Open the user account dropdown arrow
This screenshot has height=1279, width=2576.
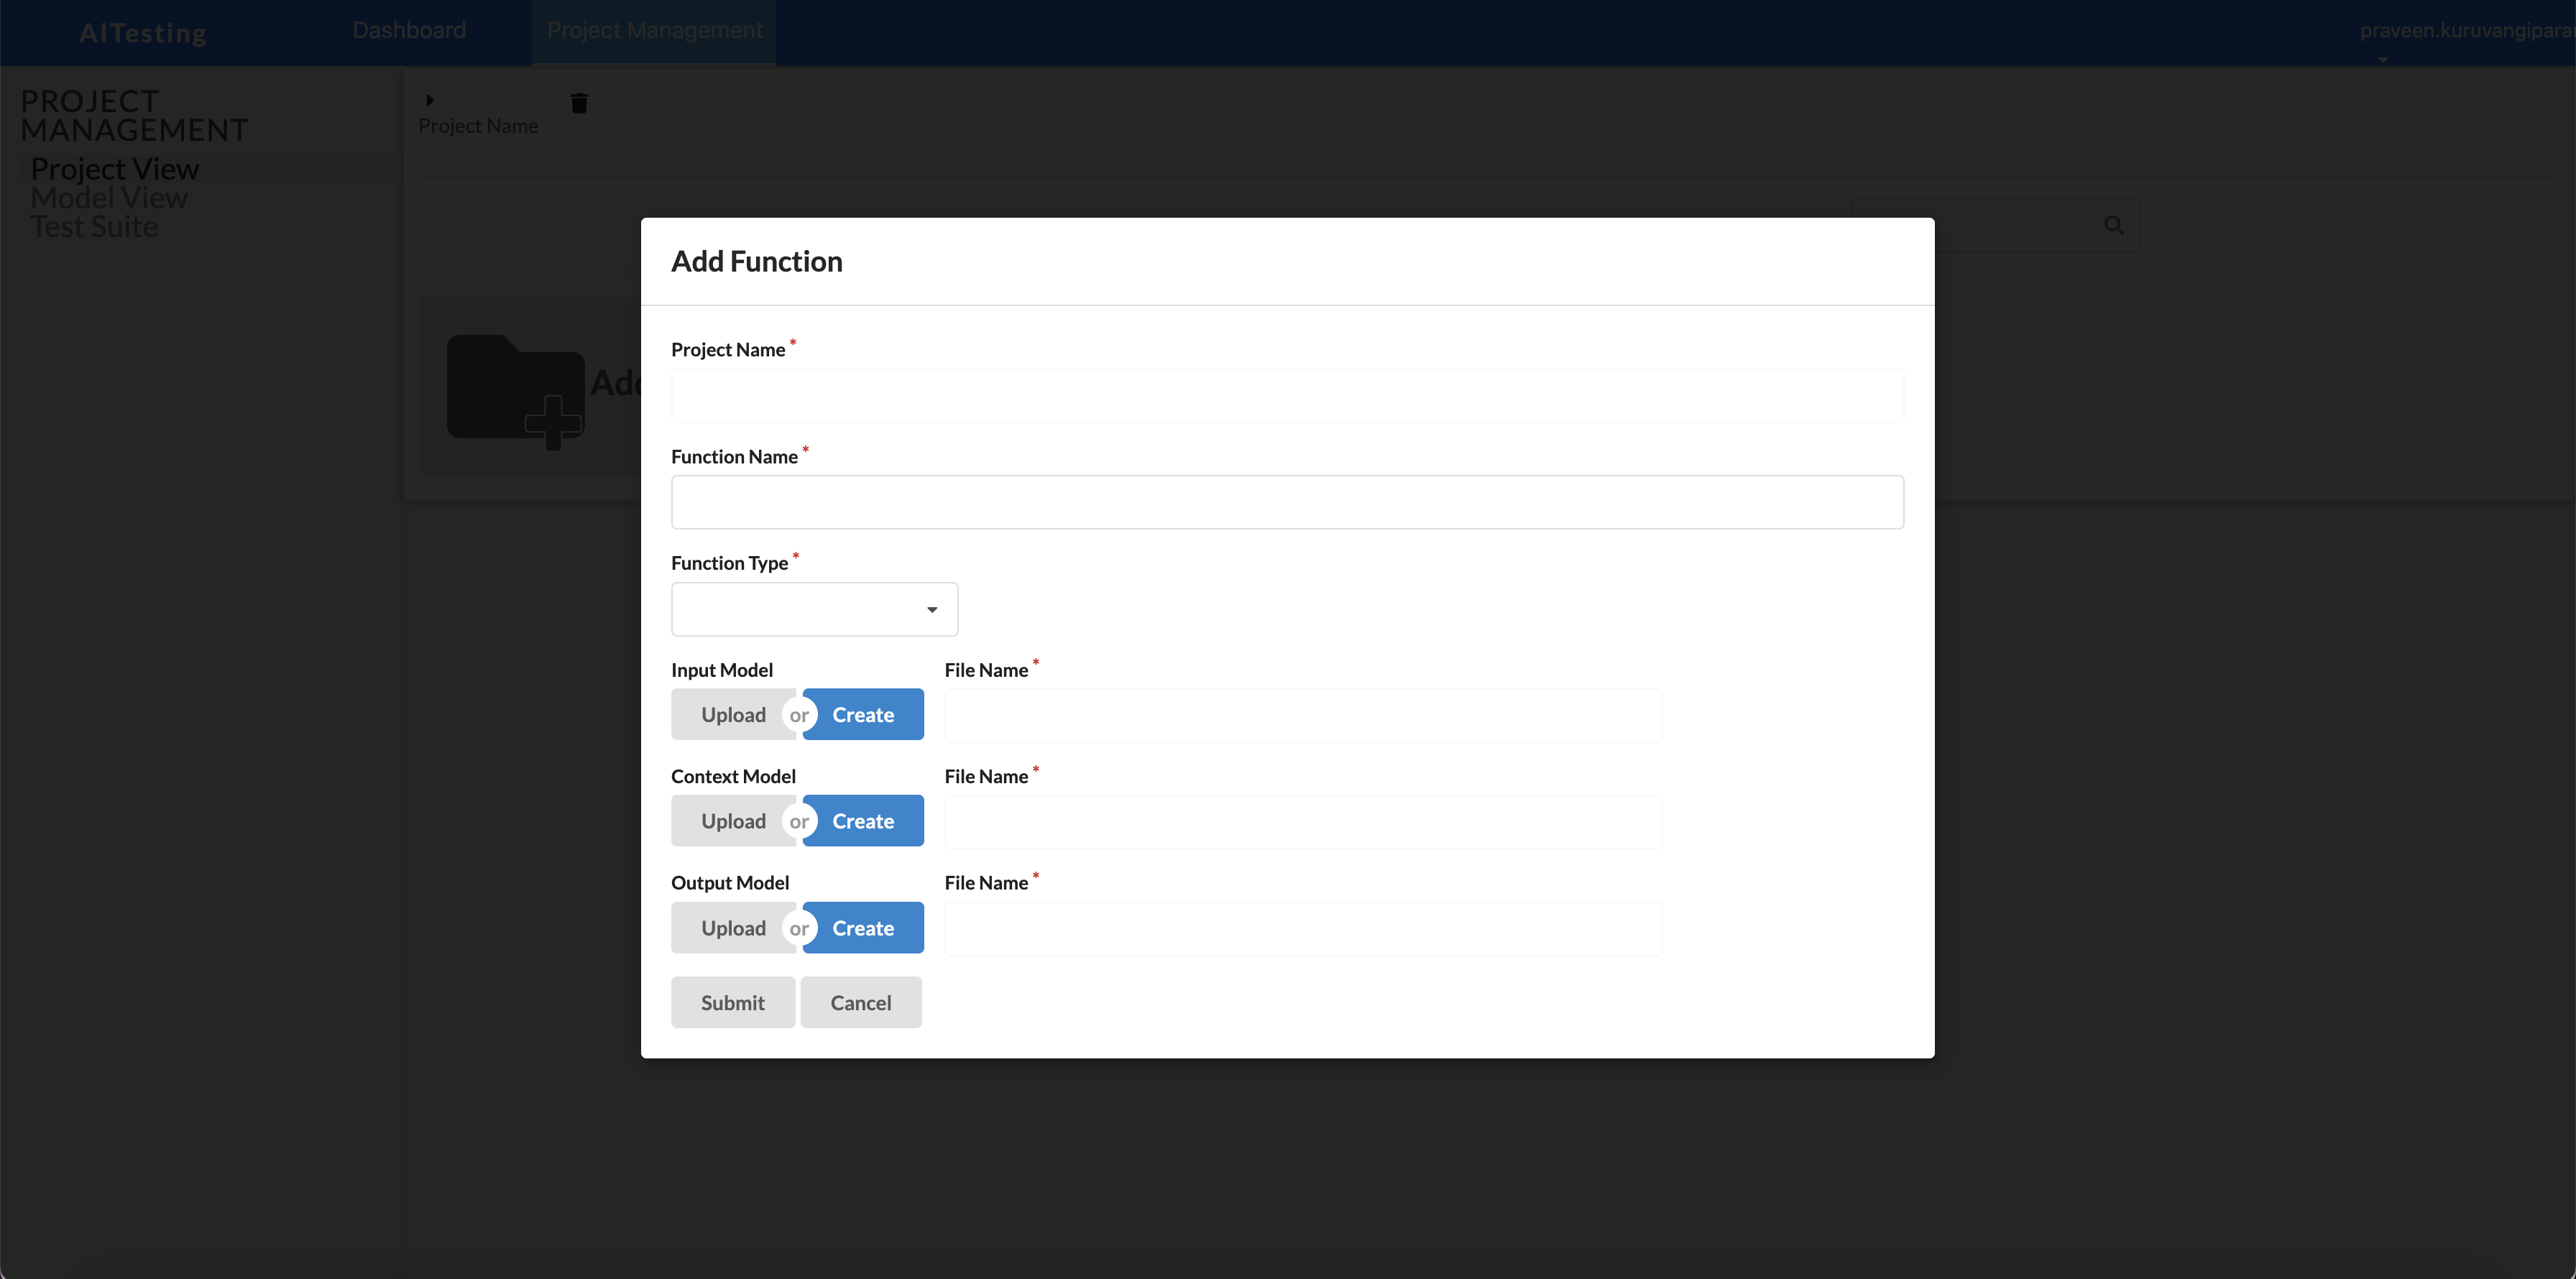(x=2382, y=60)
